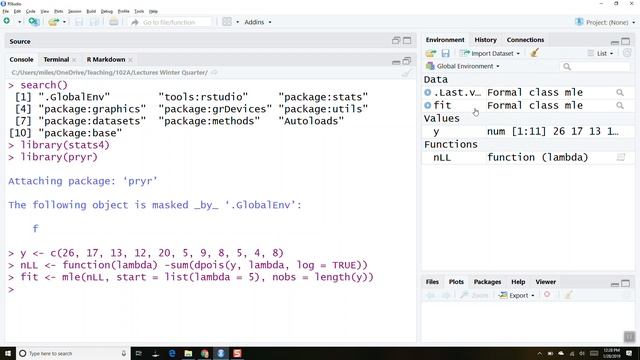Switch to the Packages tab
The height and width of the screenshot is (360, 640).
pyautogui.click(x=487, y=282)
